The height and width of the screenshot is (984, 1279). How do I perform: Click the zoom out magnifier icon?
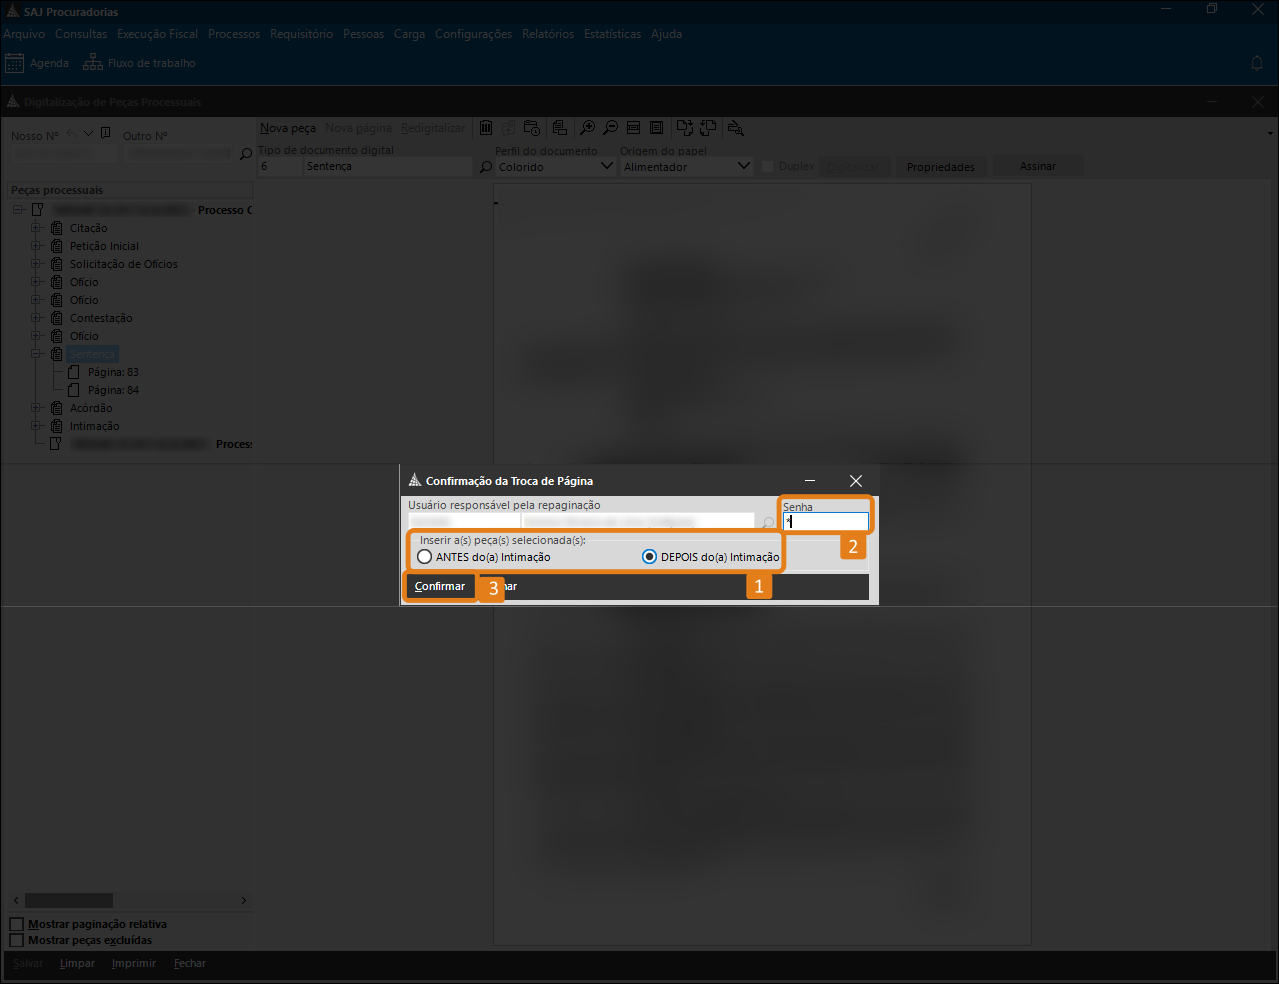(x=610, y=128)
